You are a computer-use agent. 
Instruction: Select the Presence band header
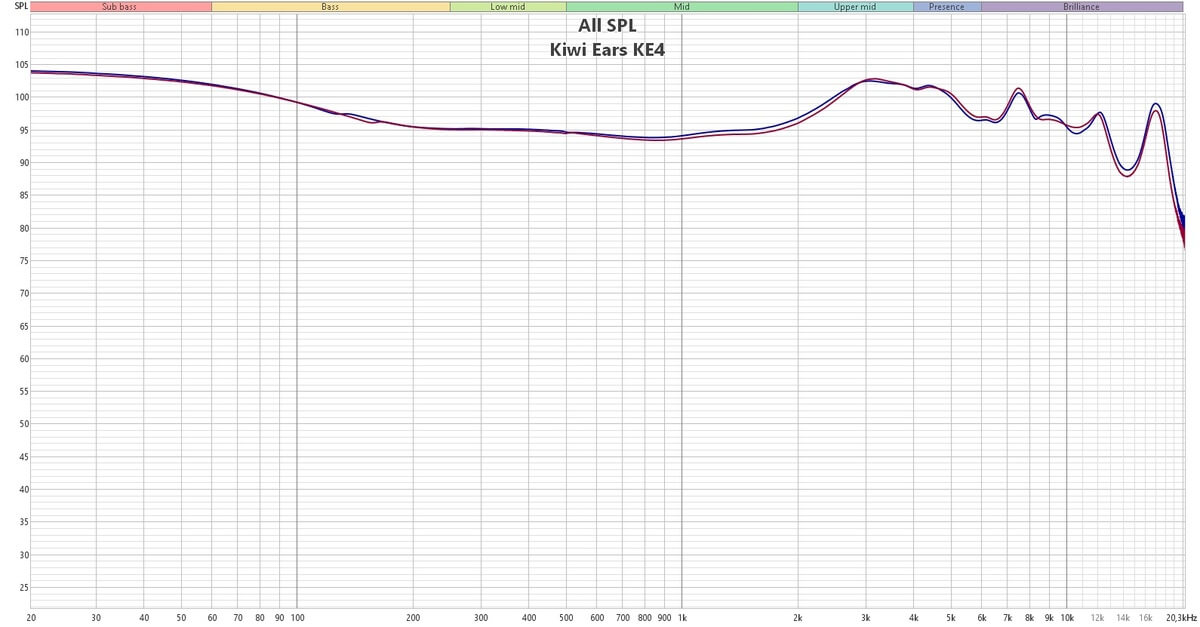(946, 7)
